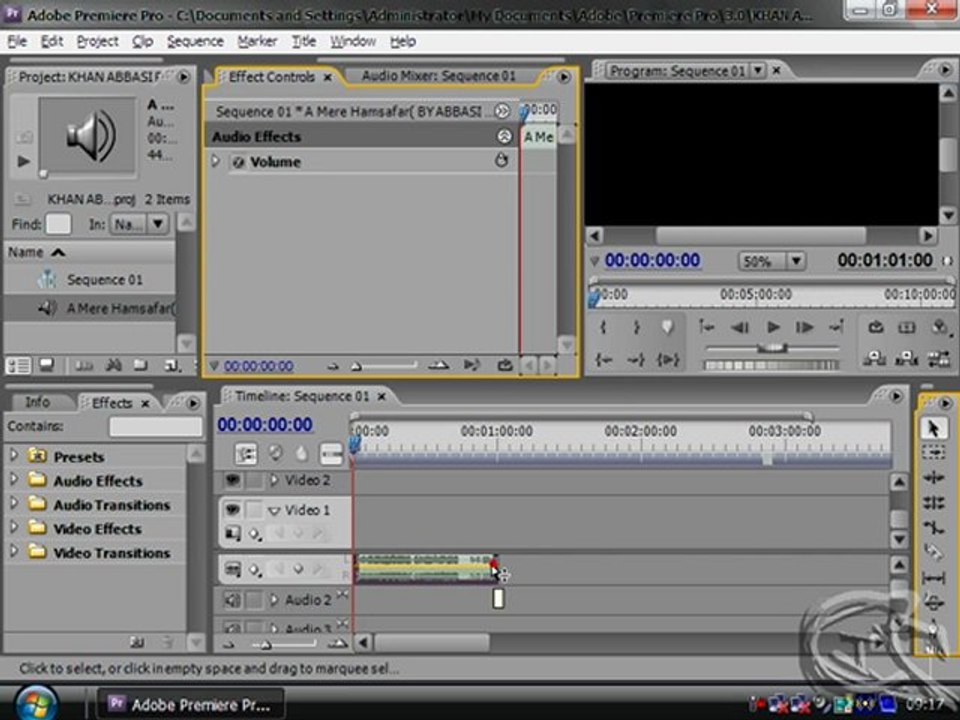Toggle Video 1 track output eye
Image resolution: width=960 pixels, height=720 pixels.
[x=233, y=509]
